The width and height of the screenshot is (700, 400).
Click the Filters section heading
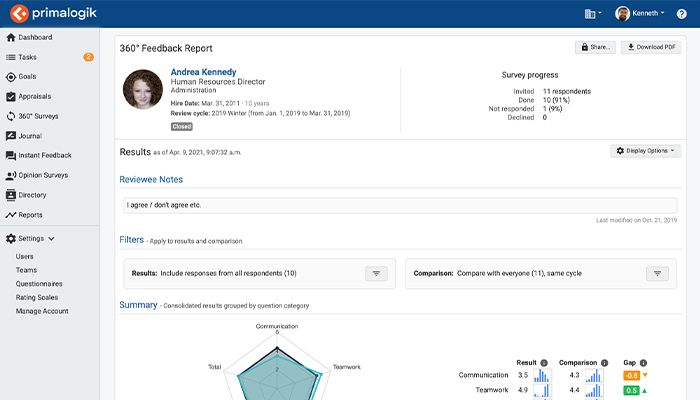(x=132, y=240)
